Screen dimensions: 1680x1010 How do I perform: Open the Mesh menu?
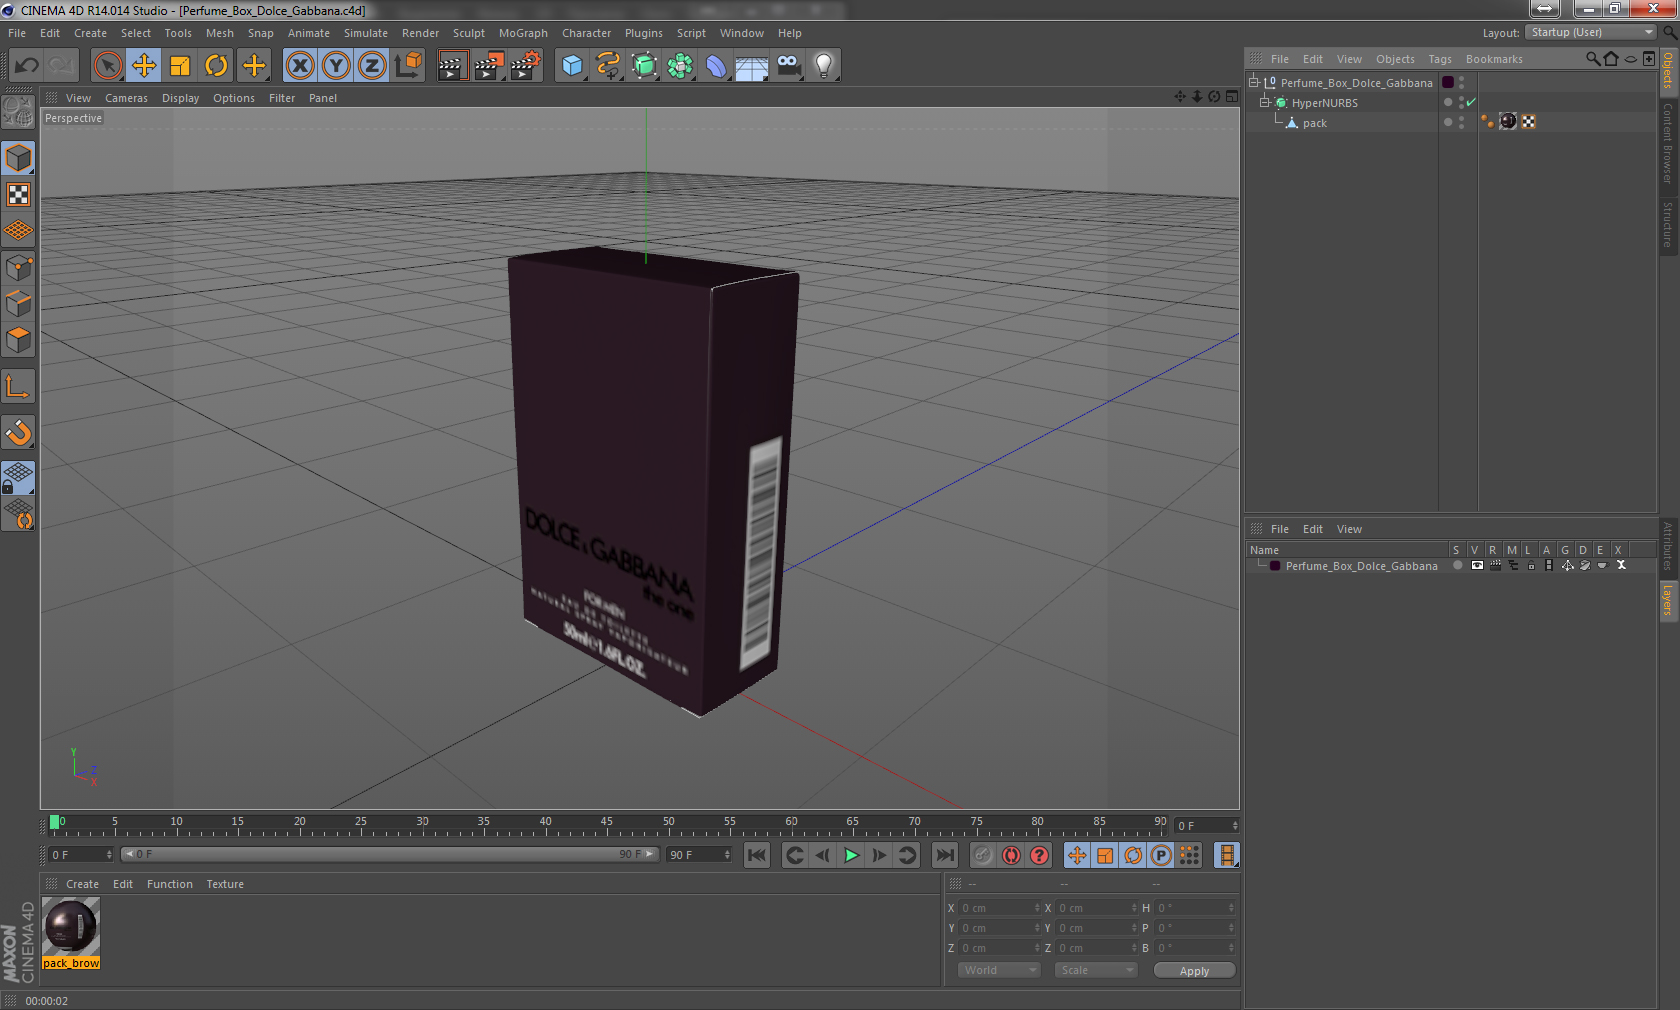point(219,33)
